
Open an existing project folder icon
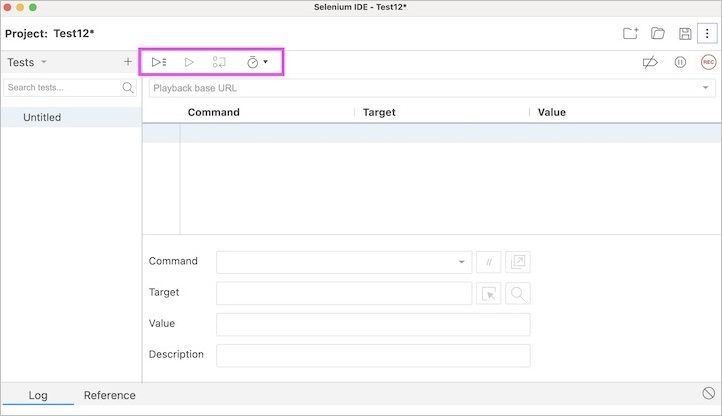click(x=658, y=33)
